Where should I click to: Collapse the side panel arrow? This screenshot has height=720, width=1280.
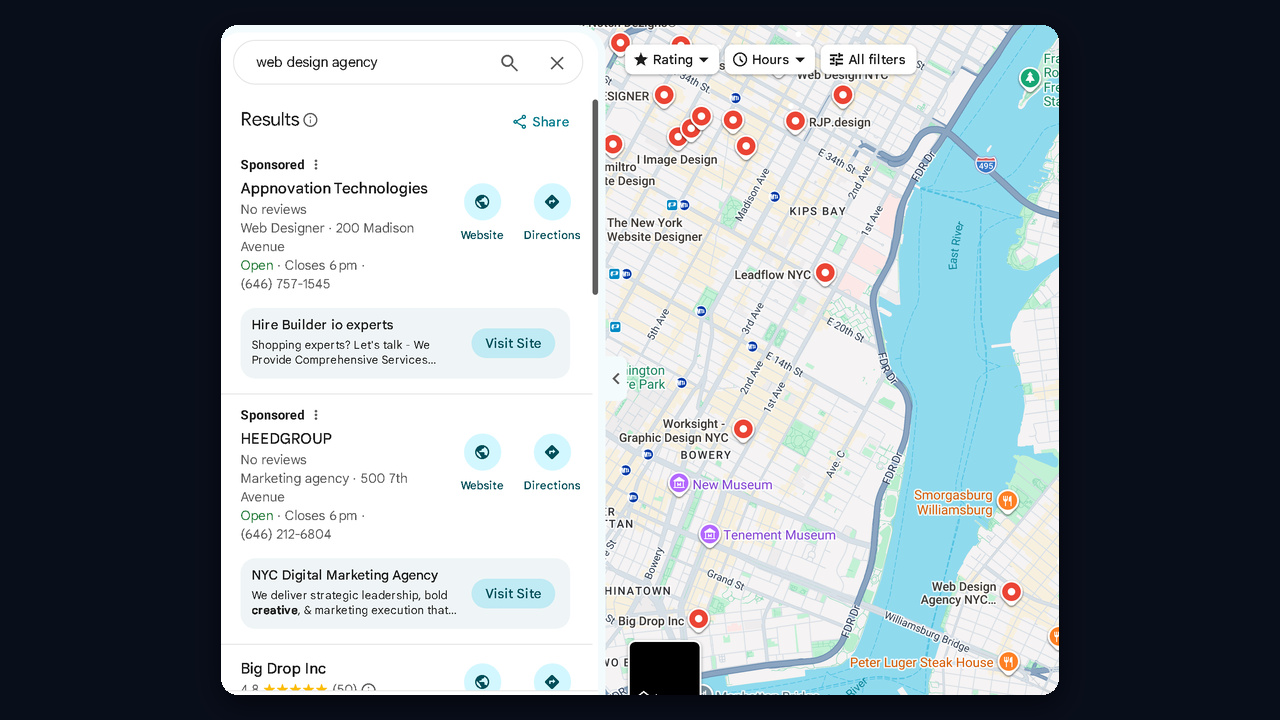(x=616, y=378)
